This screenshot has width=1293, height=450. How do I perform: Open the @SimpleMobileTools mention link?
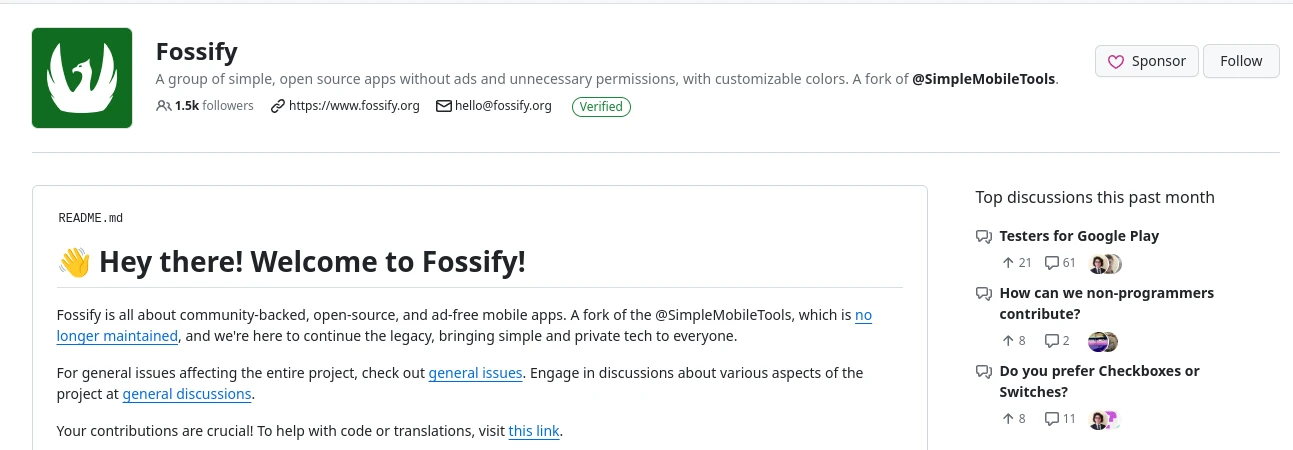pos(984,79)
